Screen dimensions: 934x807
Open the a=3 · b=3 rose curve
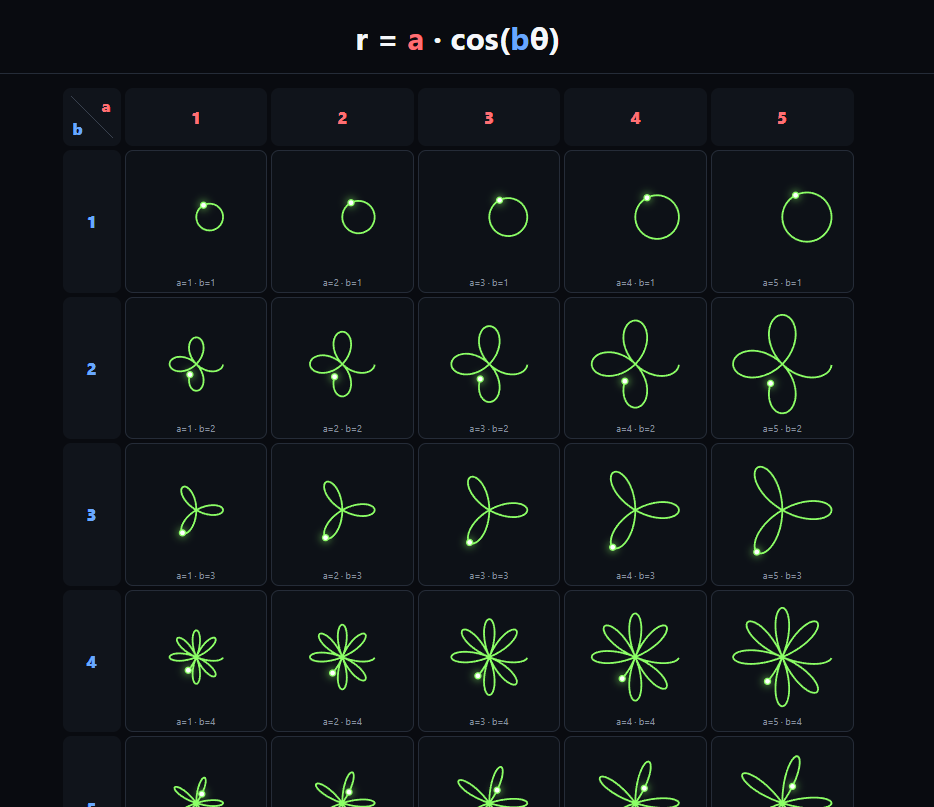coord(489,515)
